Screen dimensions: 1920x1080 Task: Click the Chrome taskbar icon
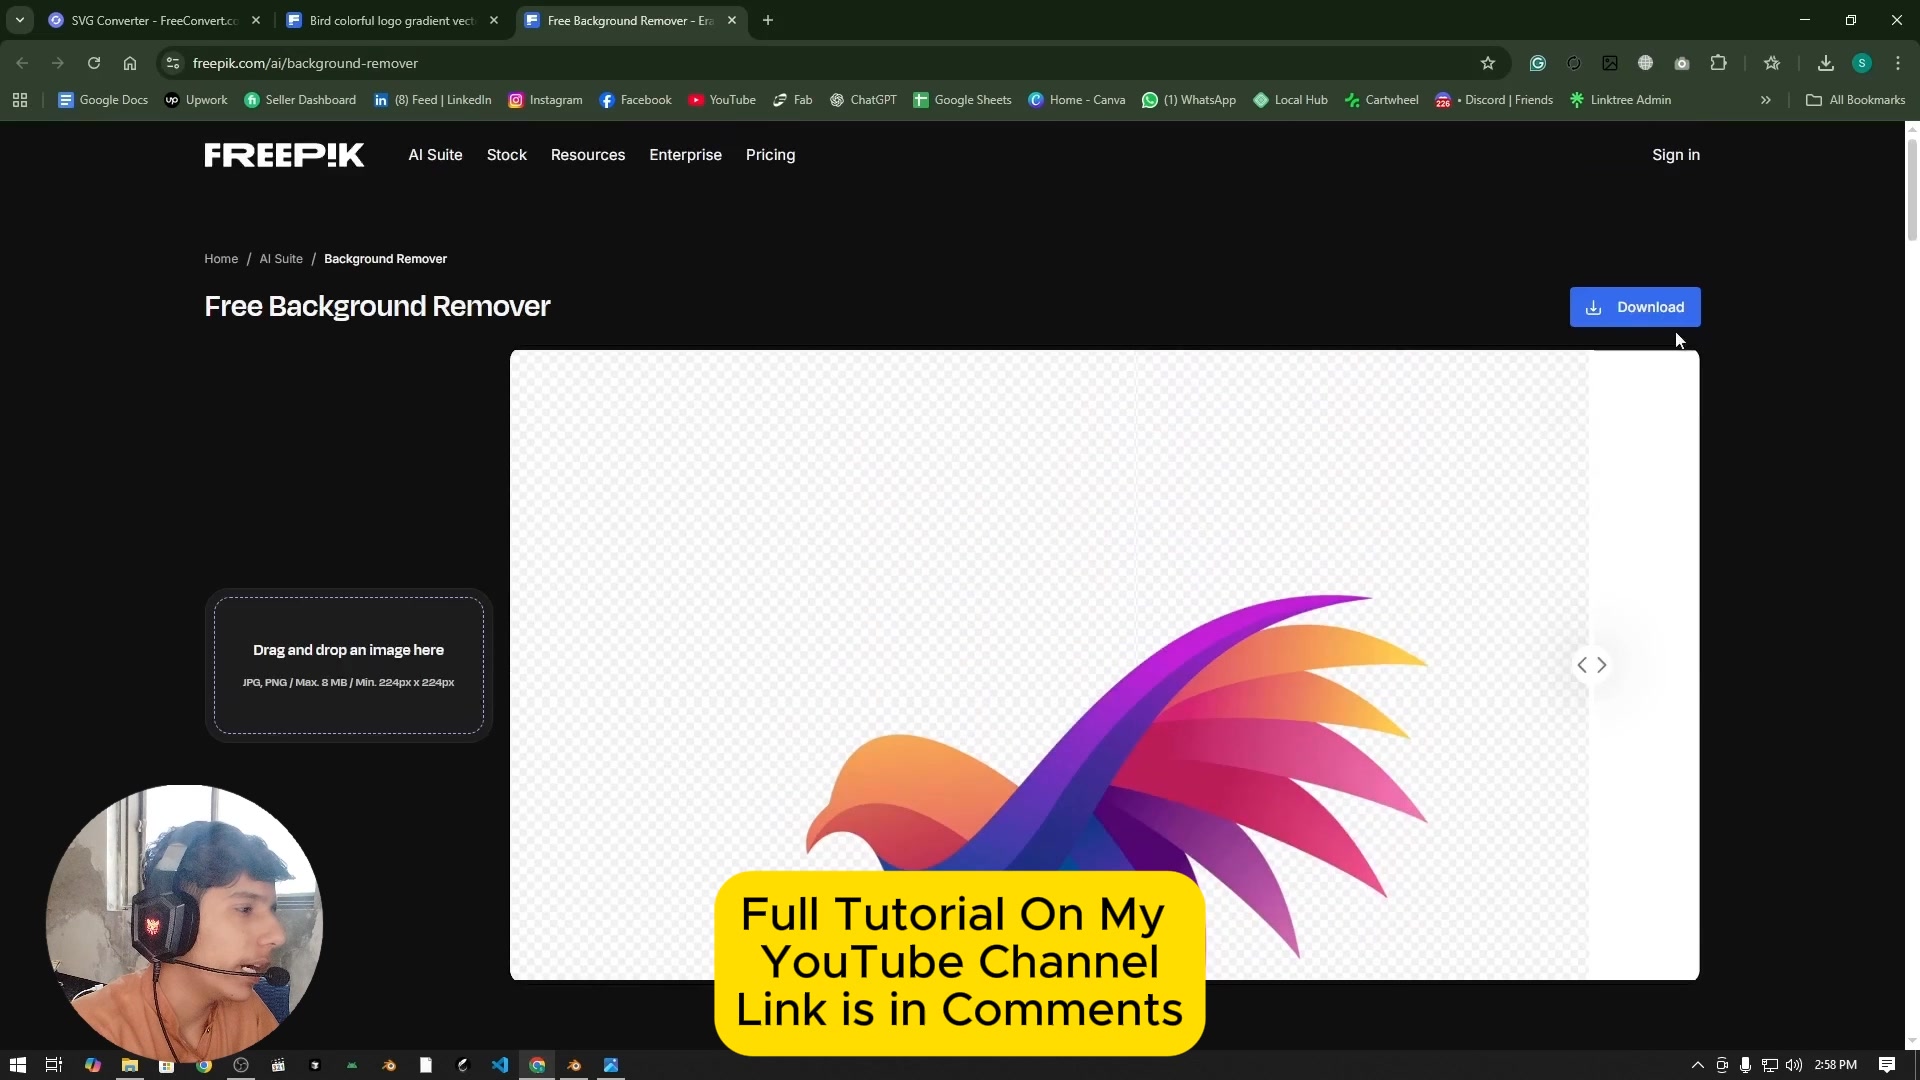[x=537, y=1065]
